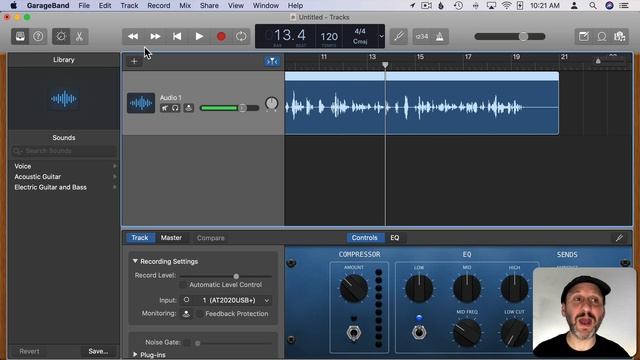This screenshot has width=640, height=360.
Task: Flip the EQ on/off switch
Action: pyautogui.click(x=419, y=333)
